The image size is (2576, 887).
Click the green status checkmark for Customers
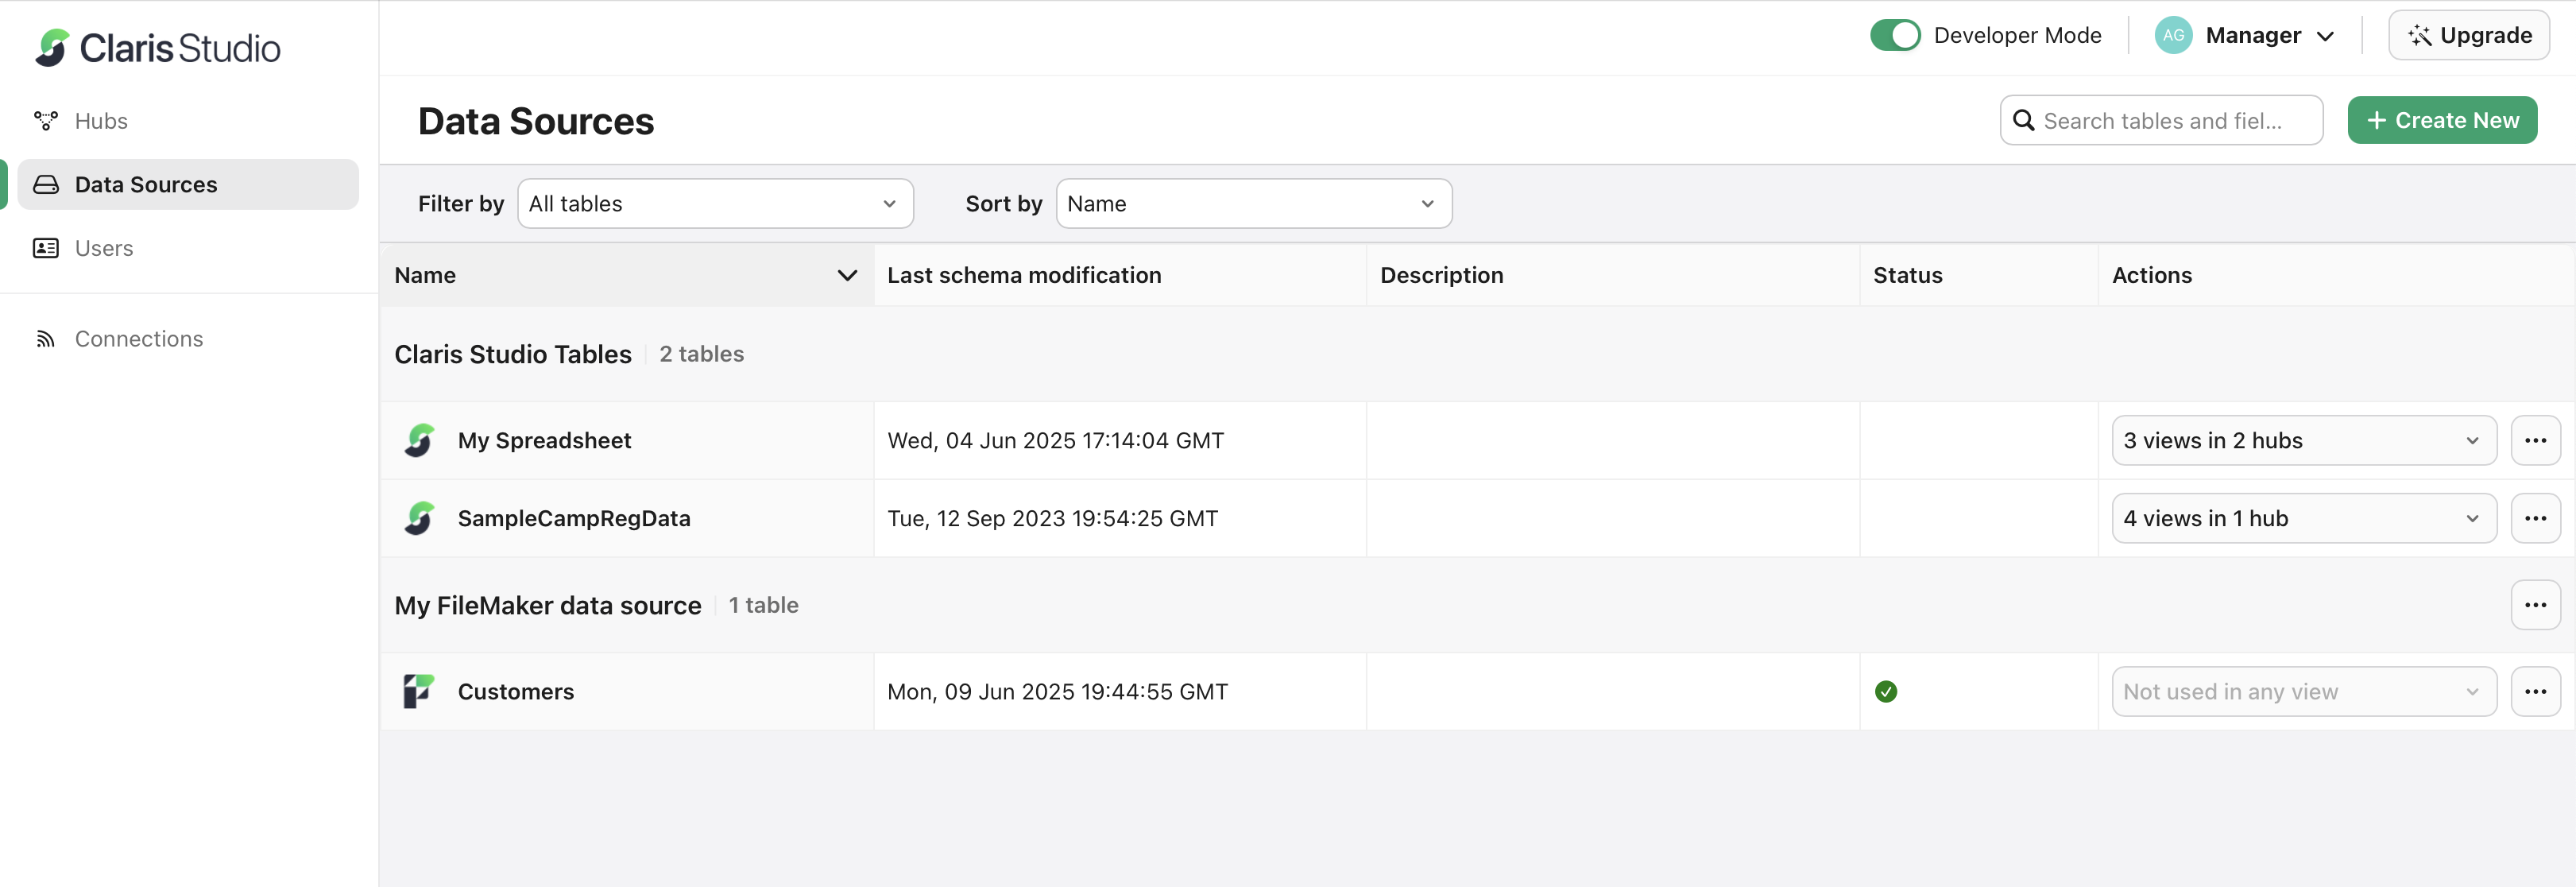pyautogui.click(x=1885, y=691)
